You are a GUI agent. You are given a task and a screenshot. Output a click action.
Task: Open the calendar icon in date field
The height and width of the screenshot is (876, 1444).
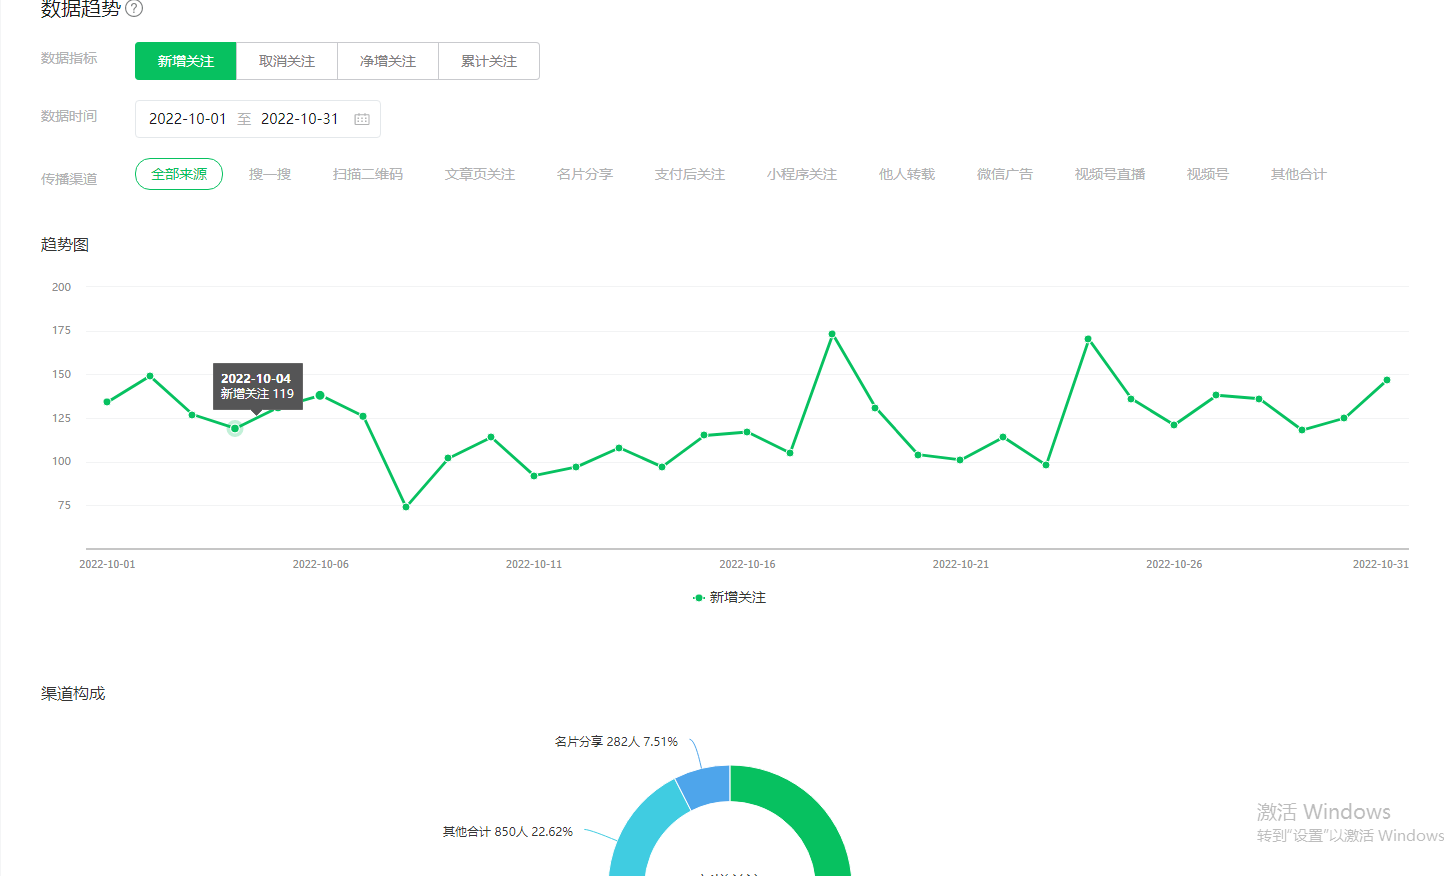(362, 119)
